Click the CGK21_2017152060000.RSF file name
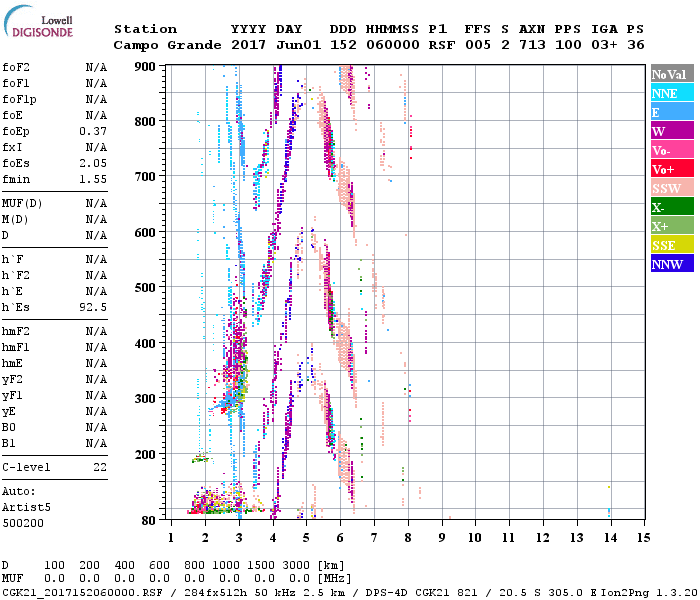The image size is (700, 600). click(82, 592)
